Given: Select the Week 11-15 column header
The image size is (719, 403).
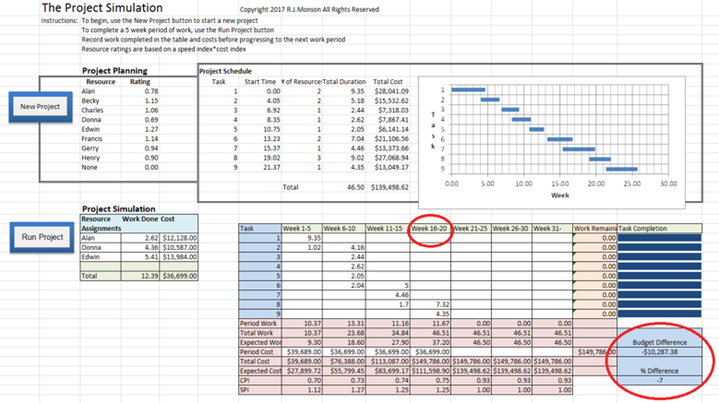Looking at the screenshot, I should (x=387, y=228).
